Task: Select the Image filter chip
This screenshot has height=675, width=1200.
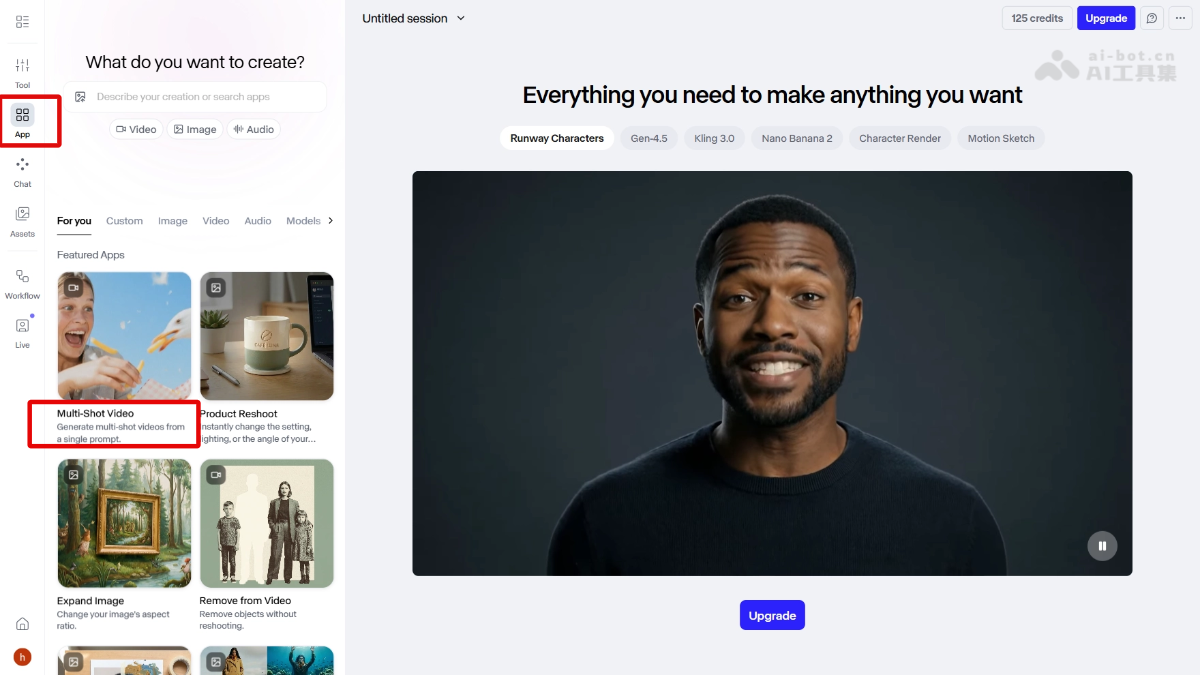Action: pyautogui.click(x=194, y=129)
